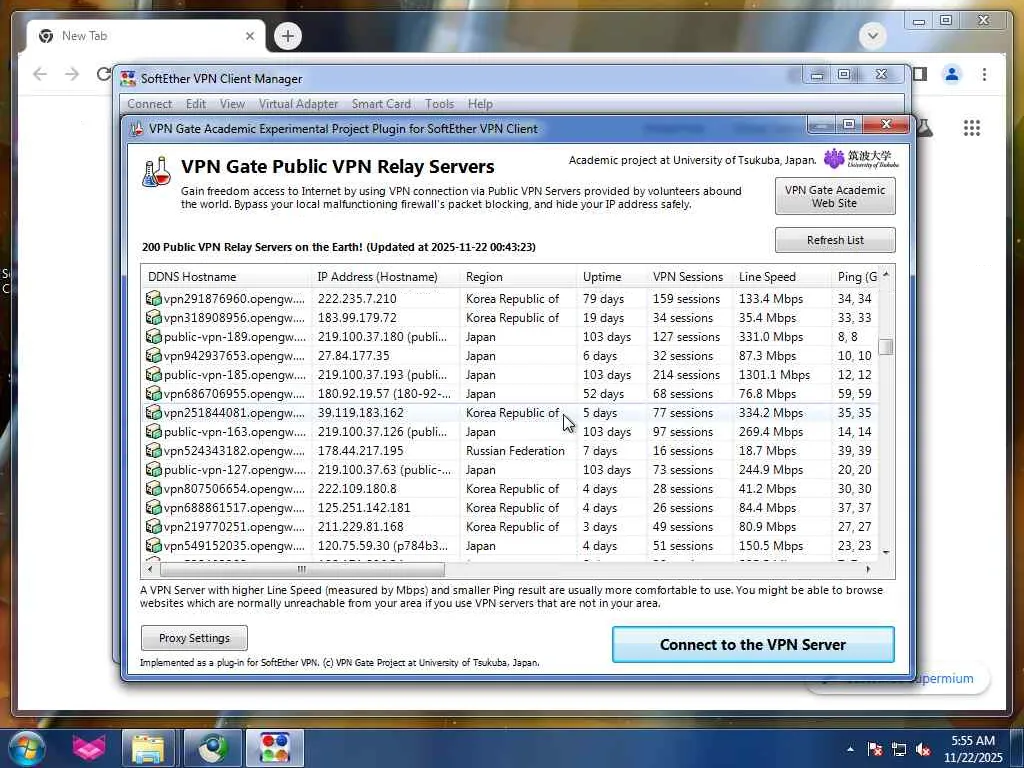1024x768 pixels.
Task: Select server icon for vpn807506654.opengw
Action: click(x=153, y=488)
